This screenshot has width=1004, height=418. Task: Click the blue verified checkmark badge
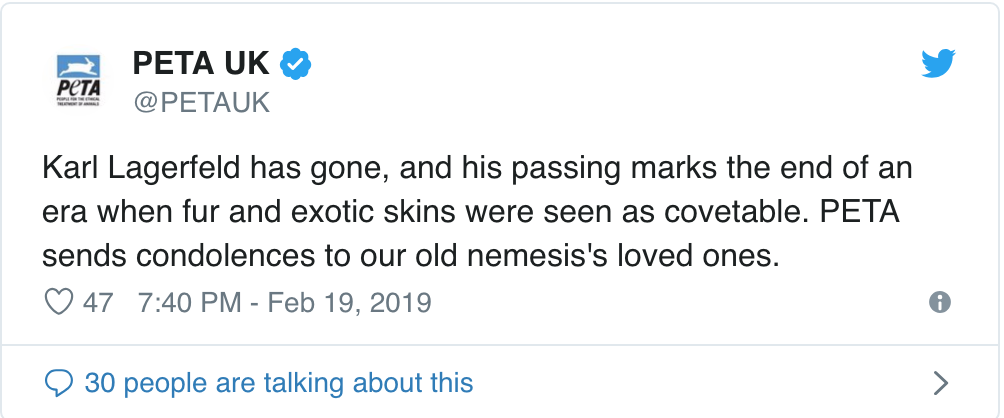(x=295, y=64)
